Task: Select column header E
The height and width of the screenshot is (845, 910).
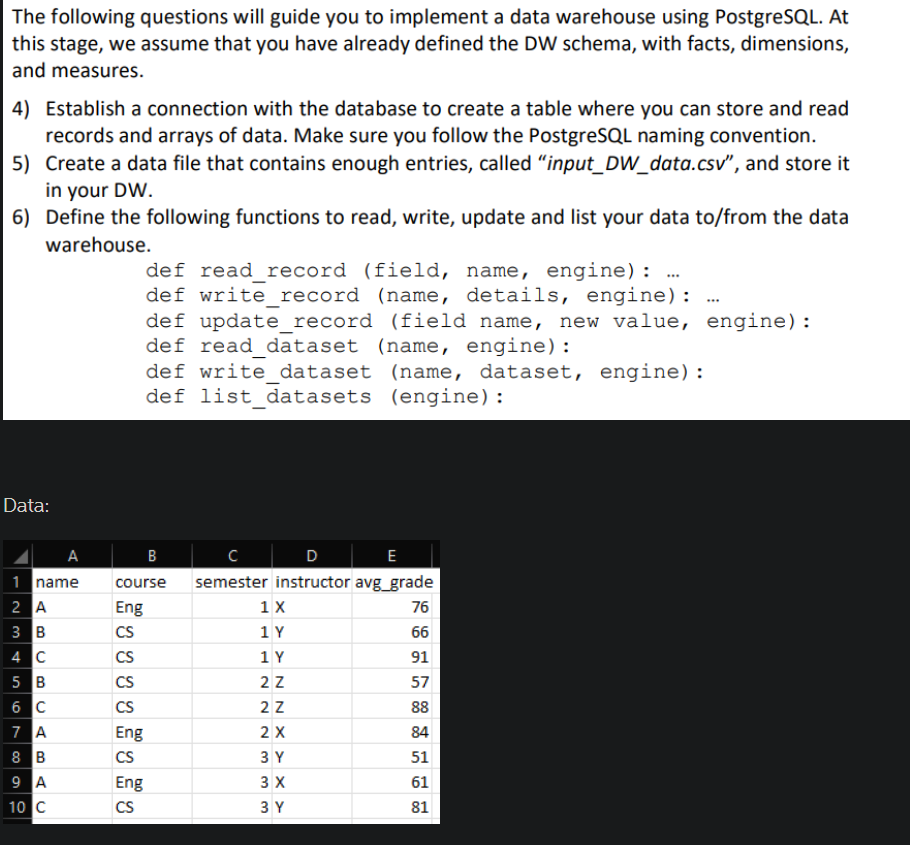Action: 391,556
